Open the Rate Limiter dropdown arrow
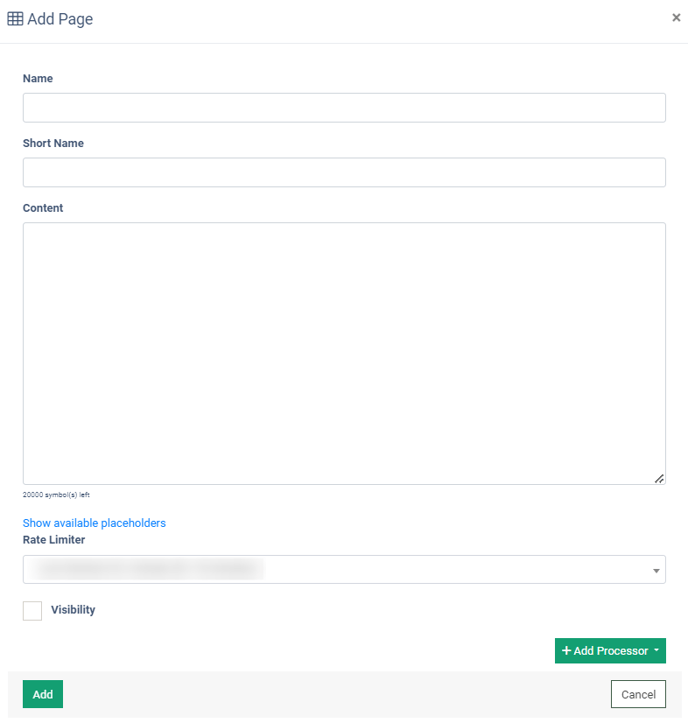This screenshot has width=688, height=723. click(x=656, y=570)
